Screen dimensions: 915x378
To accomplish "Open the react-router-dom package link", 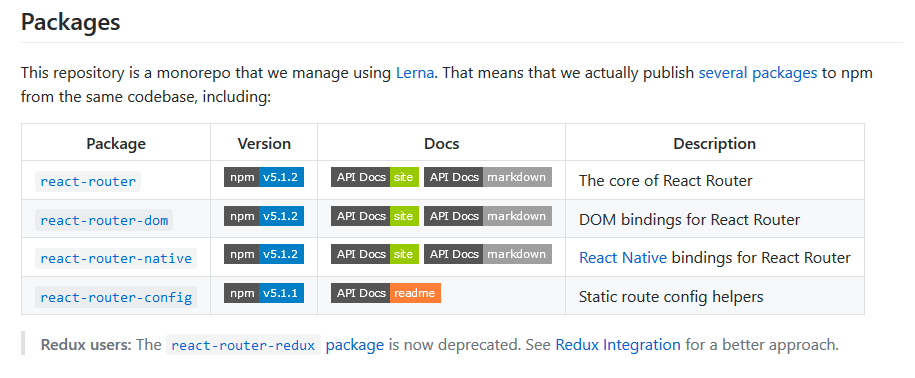I will pyautogui.click(x=104, y=220).
